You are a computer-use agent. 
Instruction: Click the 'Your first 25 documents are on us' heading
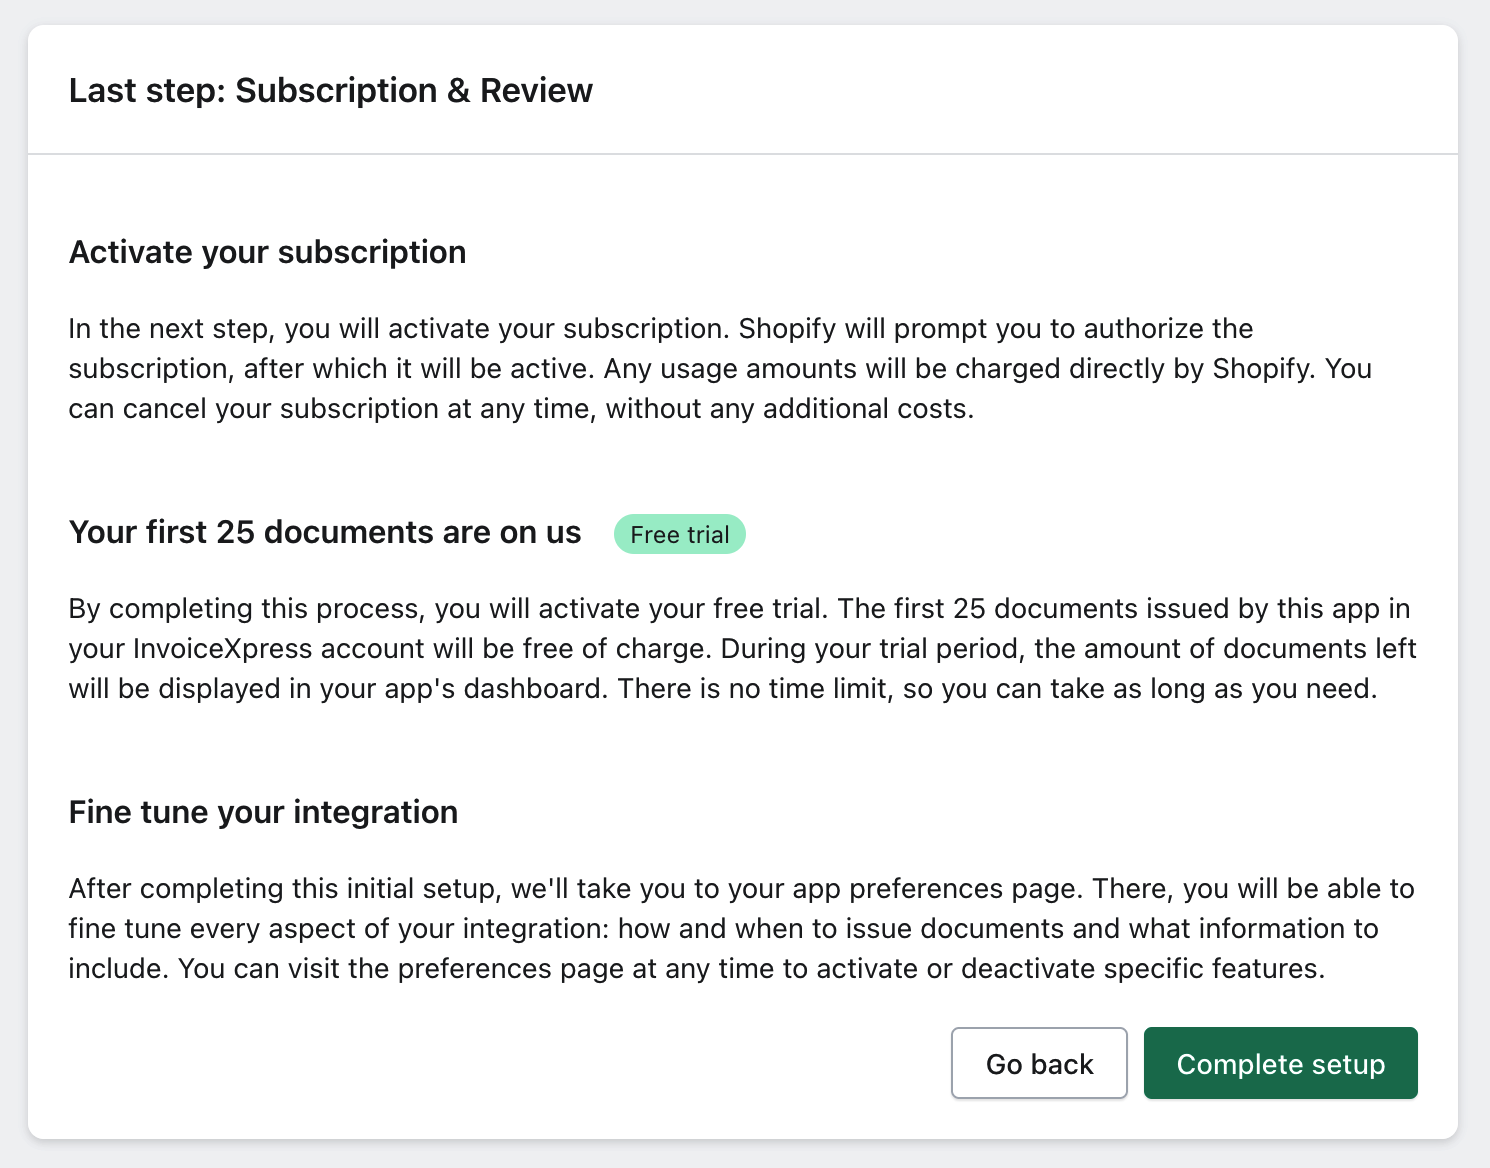click(x=325, y=532)
